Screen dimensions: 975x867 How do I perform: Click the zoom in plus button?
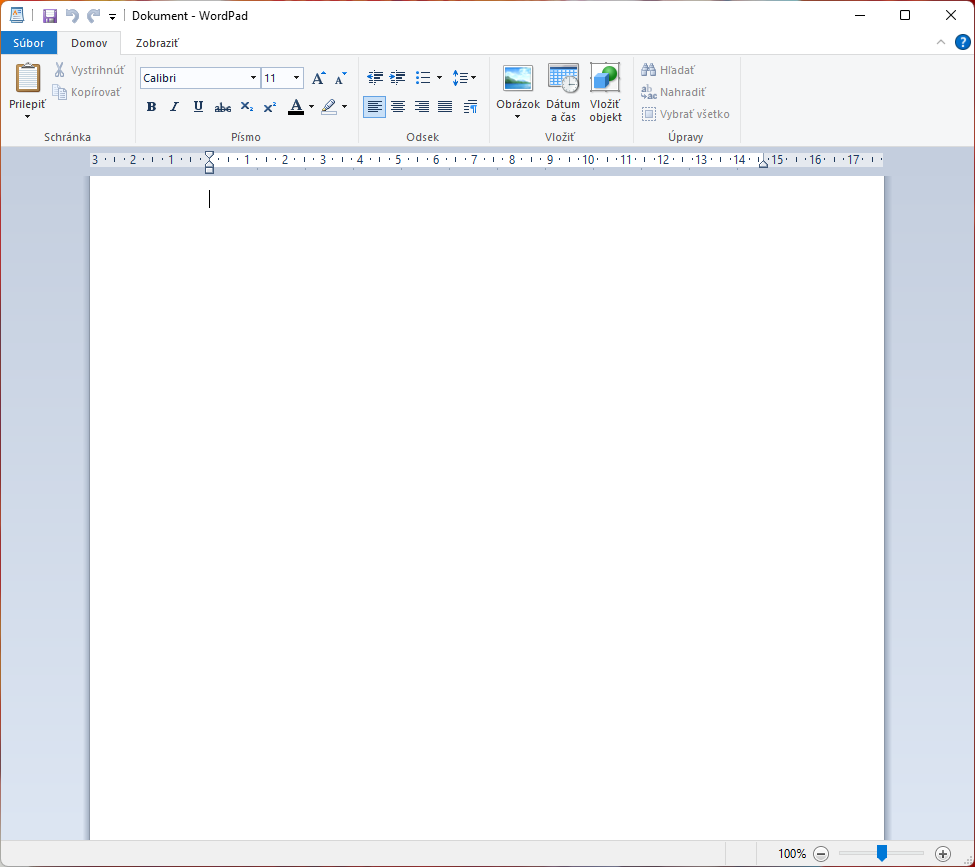(x=943, y=854)
